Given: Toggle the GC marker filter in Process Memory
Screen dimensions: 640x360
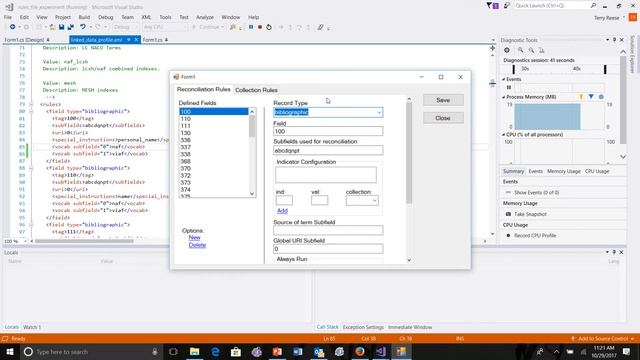Looking at the screenshot, I should [581, 97].
